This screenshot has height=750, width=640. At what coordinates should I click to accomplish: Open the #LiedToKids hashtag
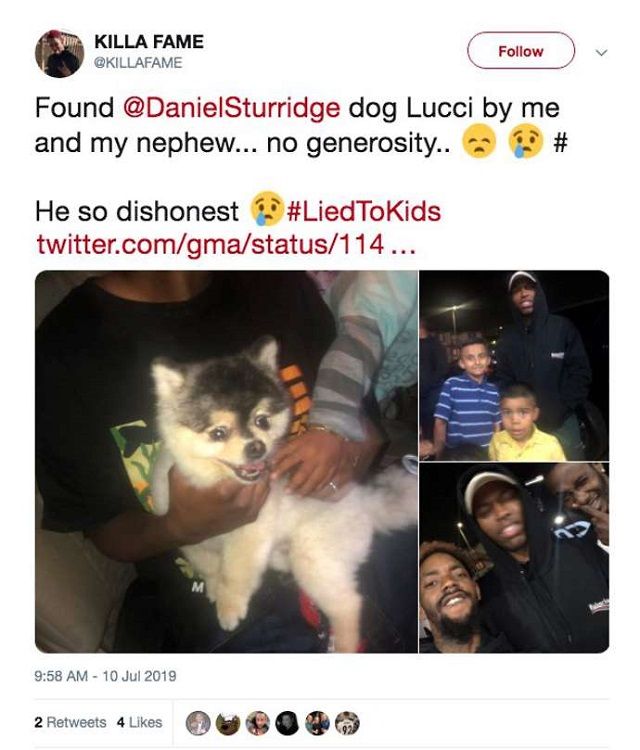[364, 211]
